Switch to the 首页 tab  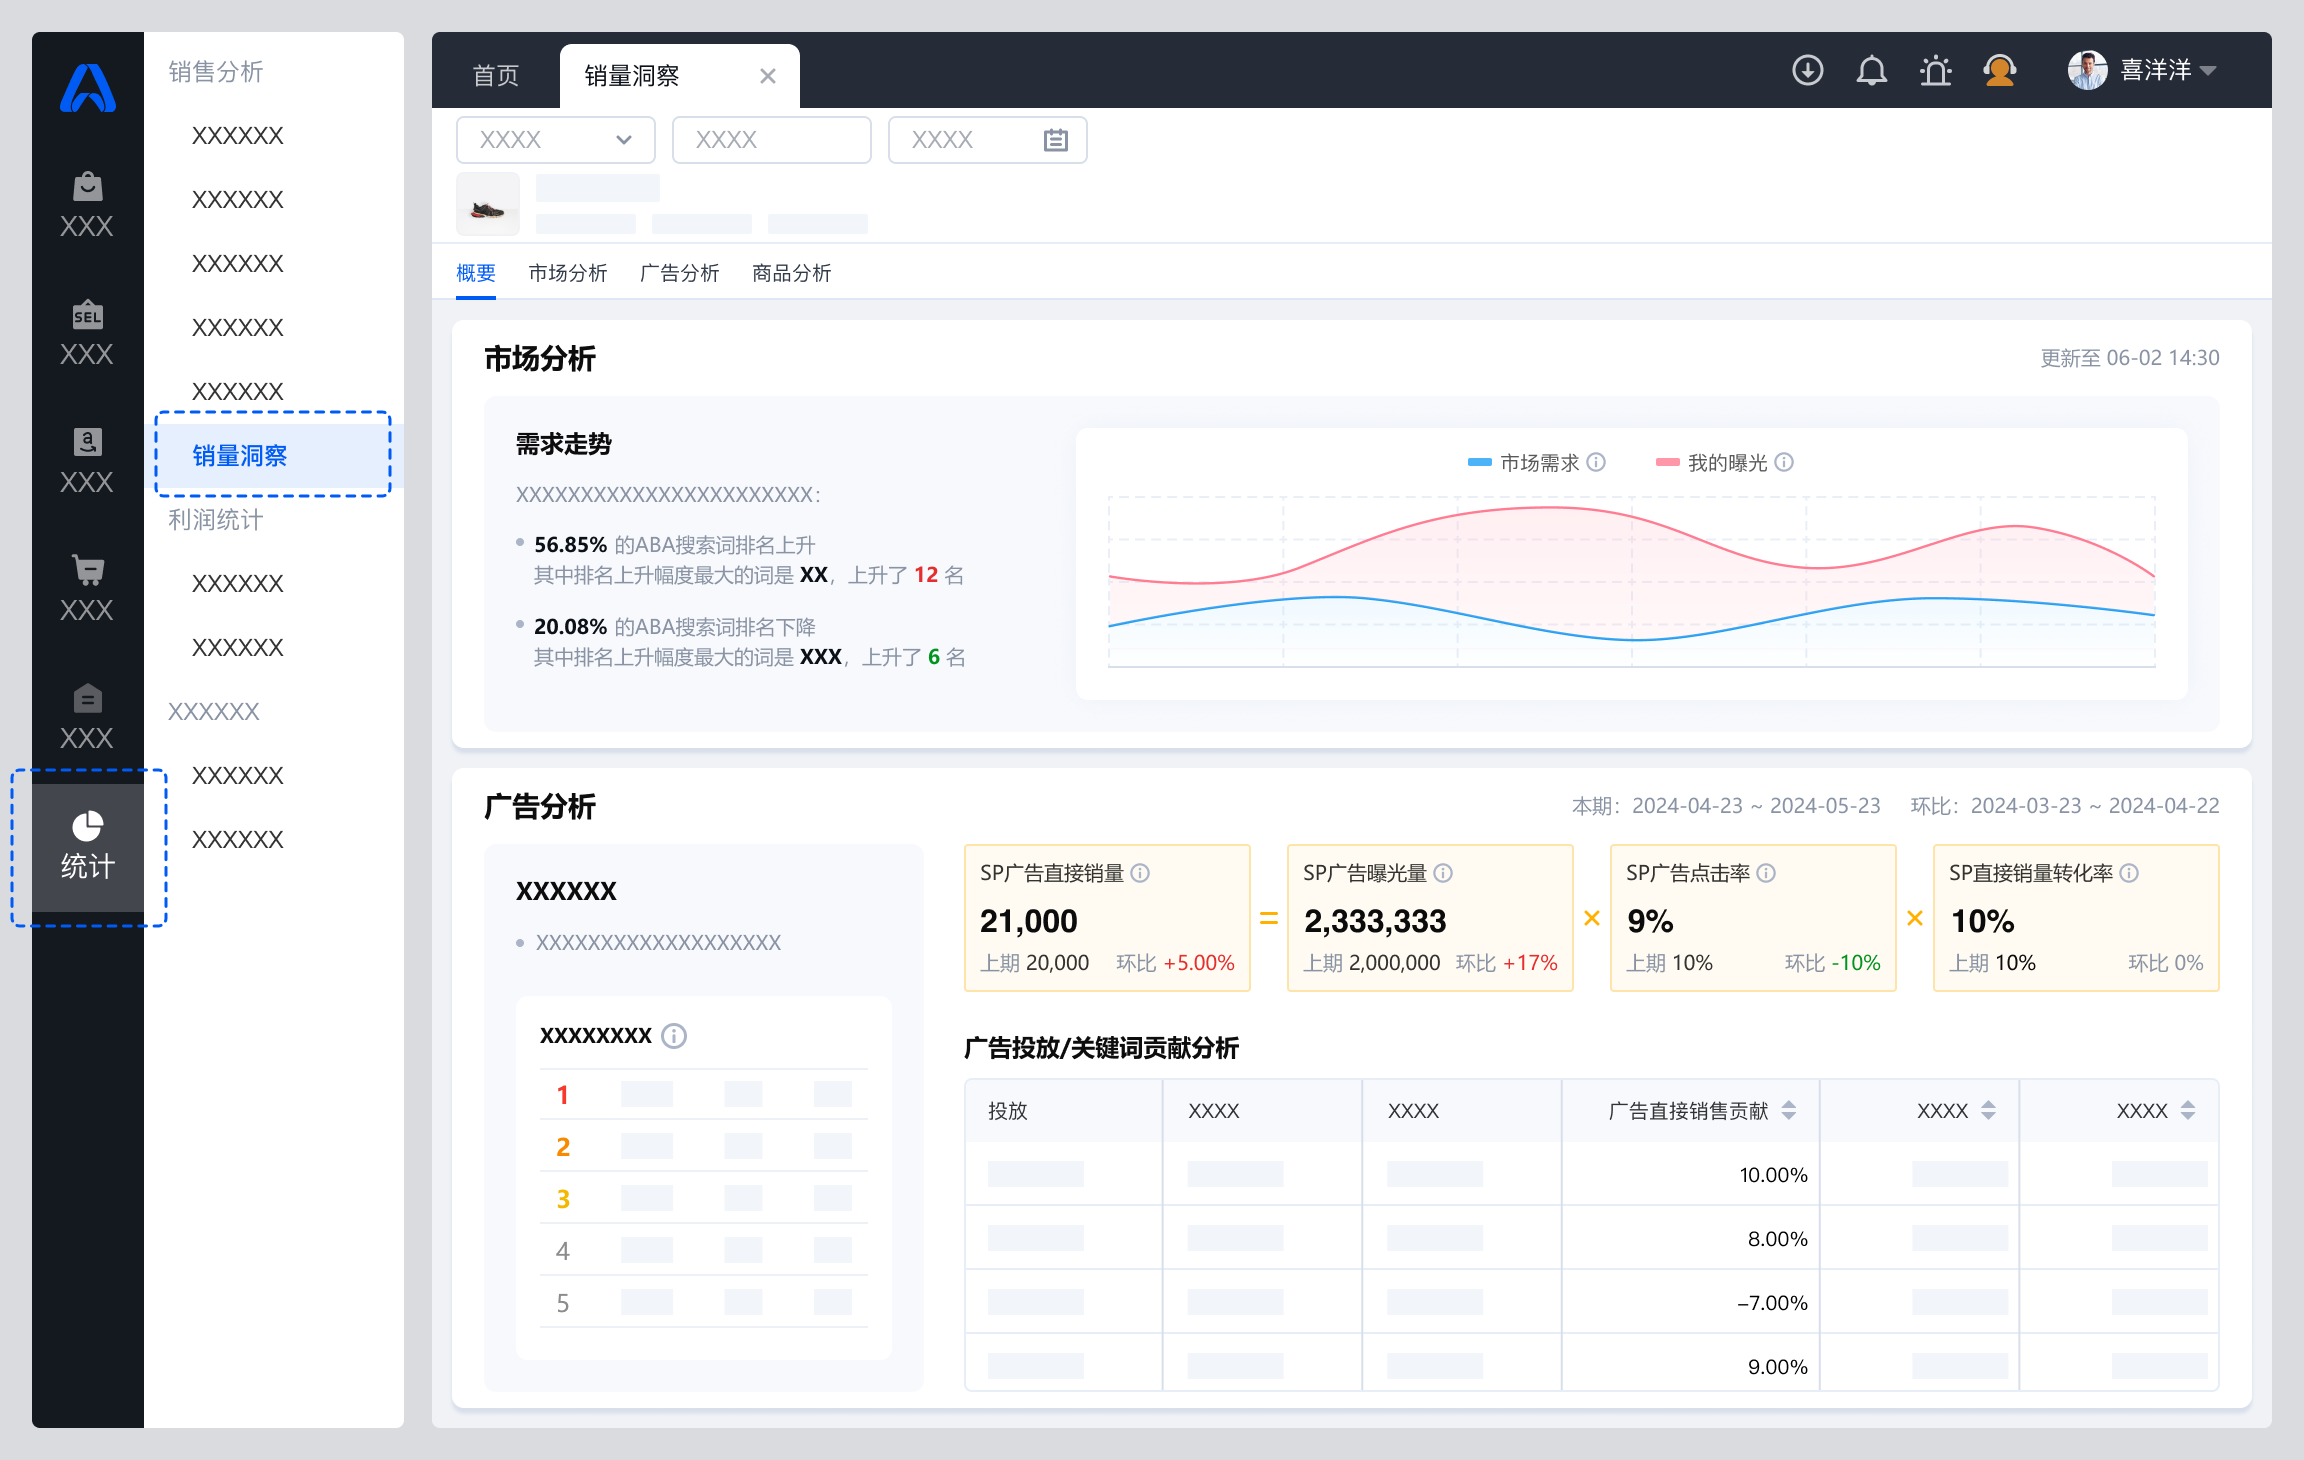pos(496,76)
